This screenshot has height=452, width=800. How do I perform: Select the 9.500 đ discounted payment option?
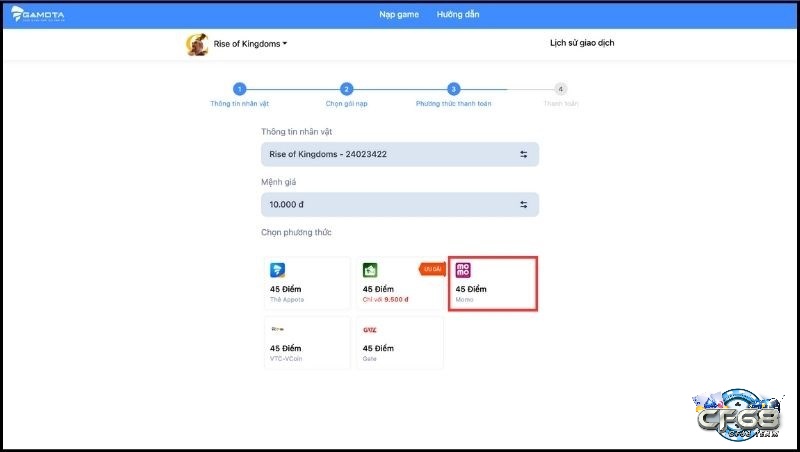[x=400, y=284]
